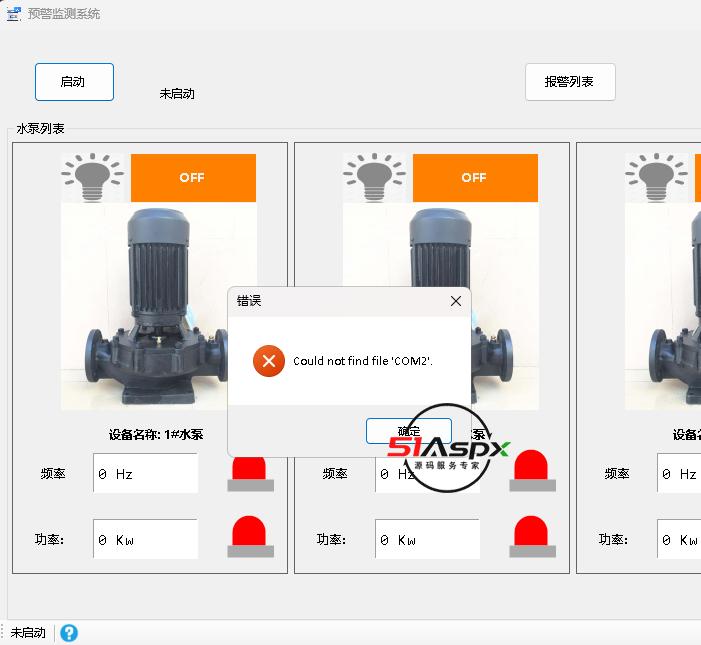This screenshot has height=645, width=701.
Task: Click the red frequency alarm light of pump 1
Action: (x=250, y=475)
